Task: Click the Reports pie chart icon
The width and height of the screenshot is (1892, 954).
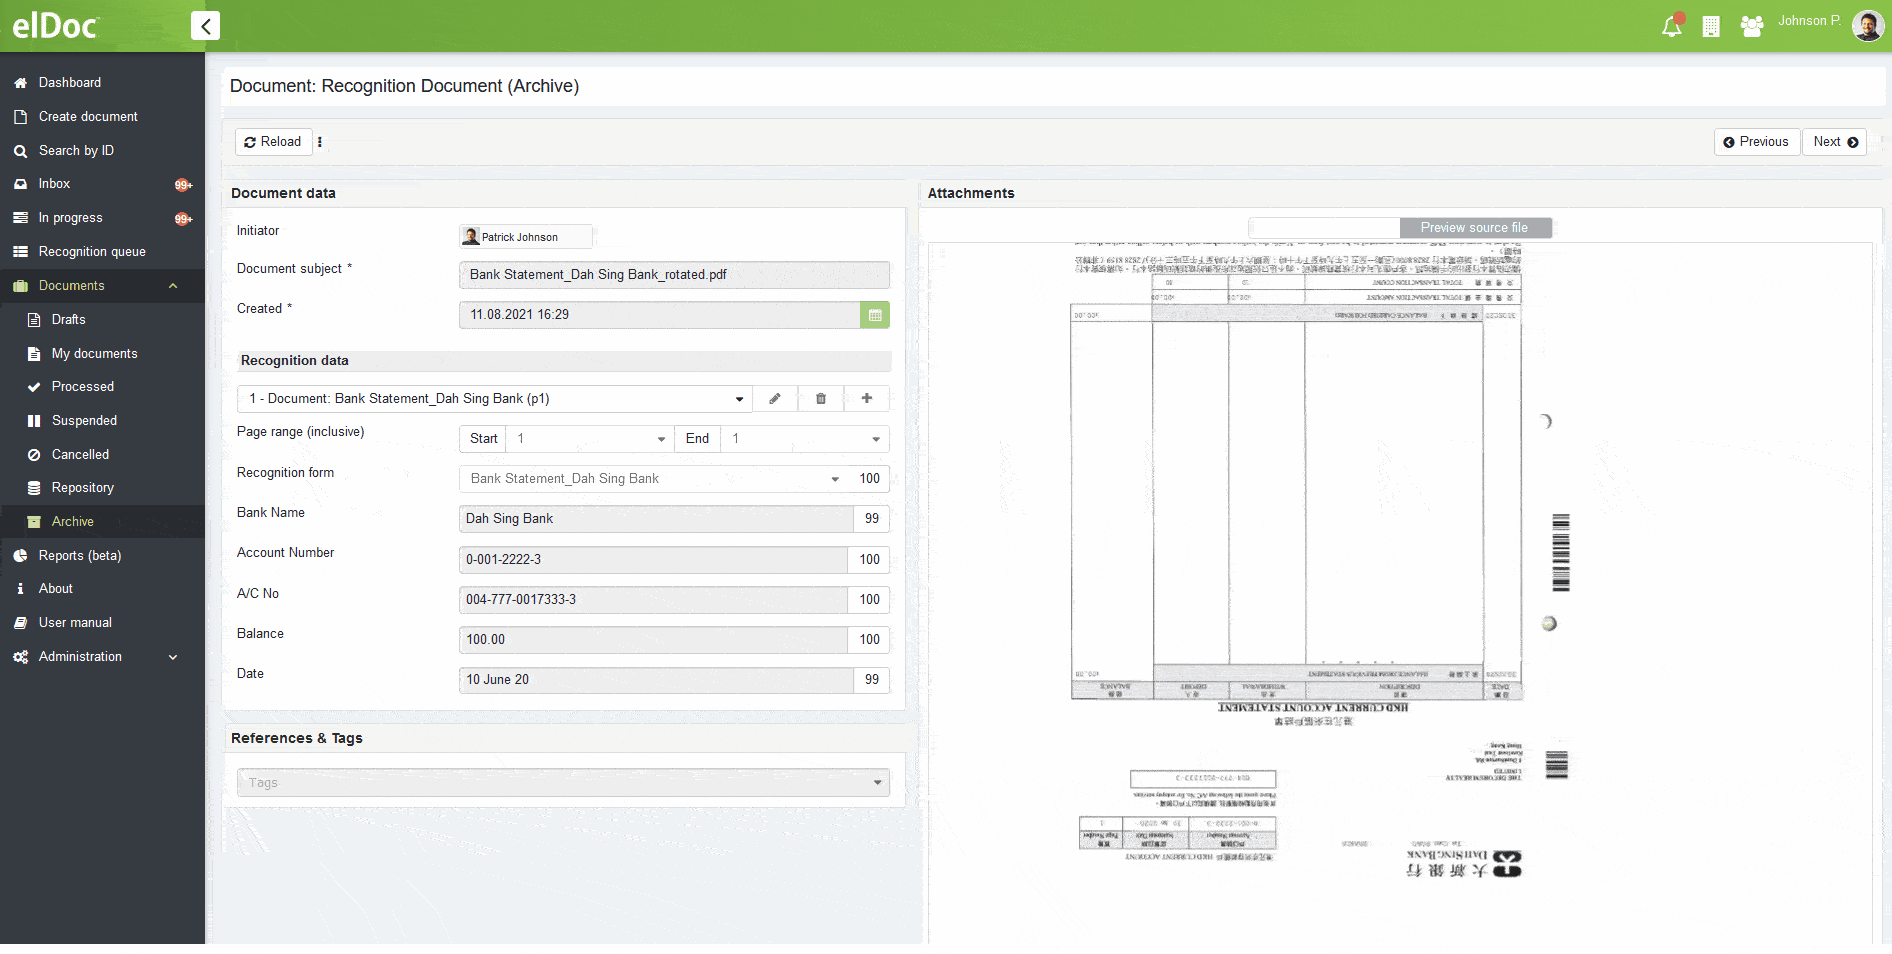Action: 20,556
